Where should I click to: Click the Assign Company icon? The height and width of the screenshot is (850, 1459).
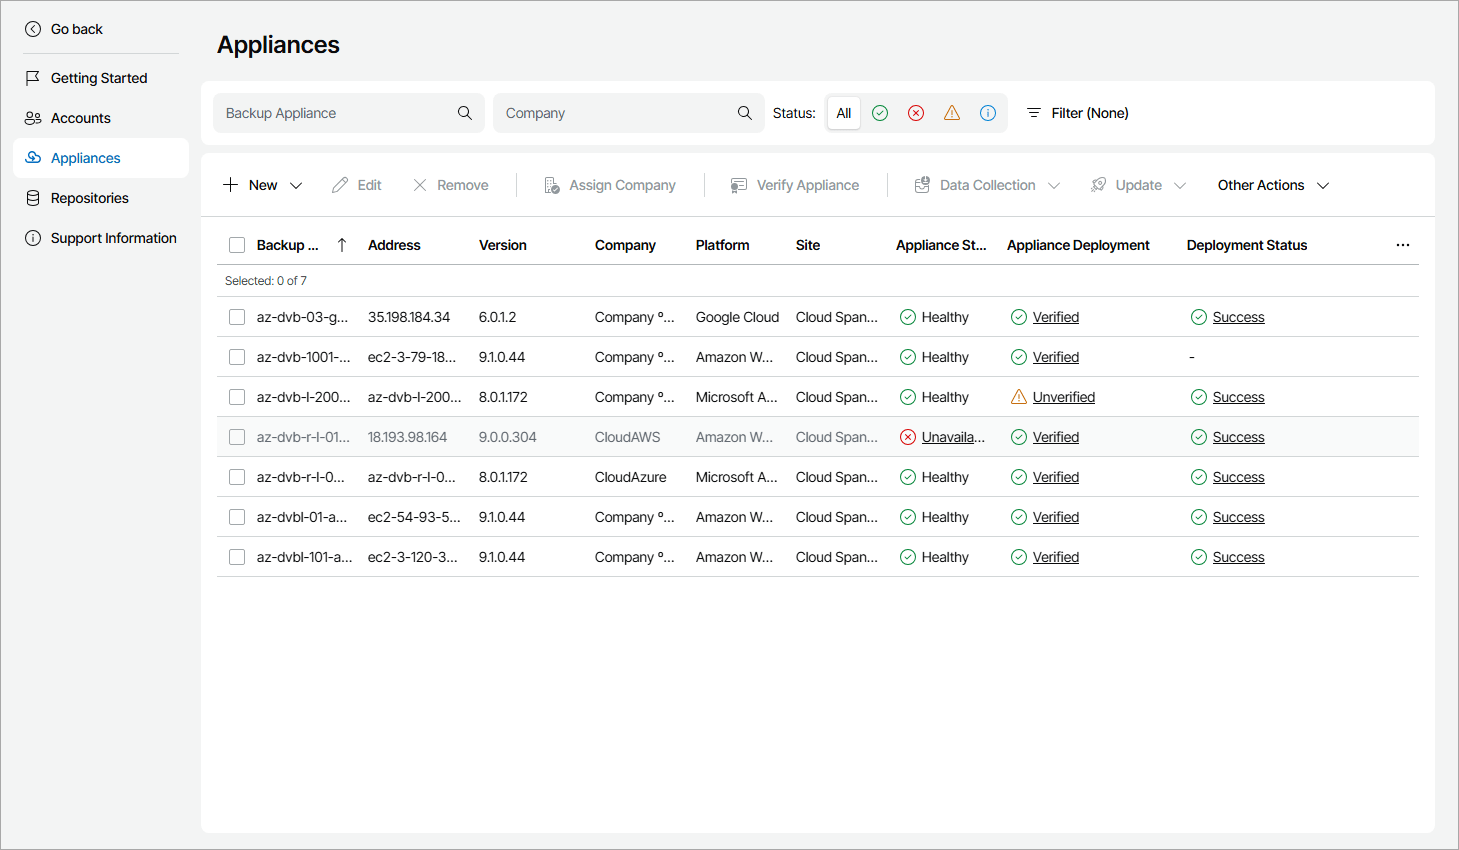(550, 184)
